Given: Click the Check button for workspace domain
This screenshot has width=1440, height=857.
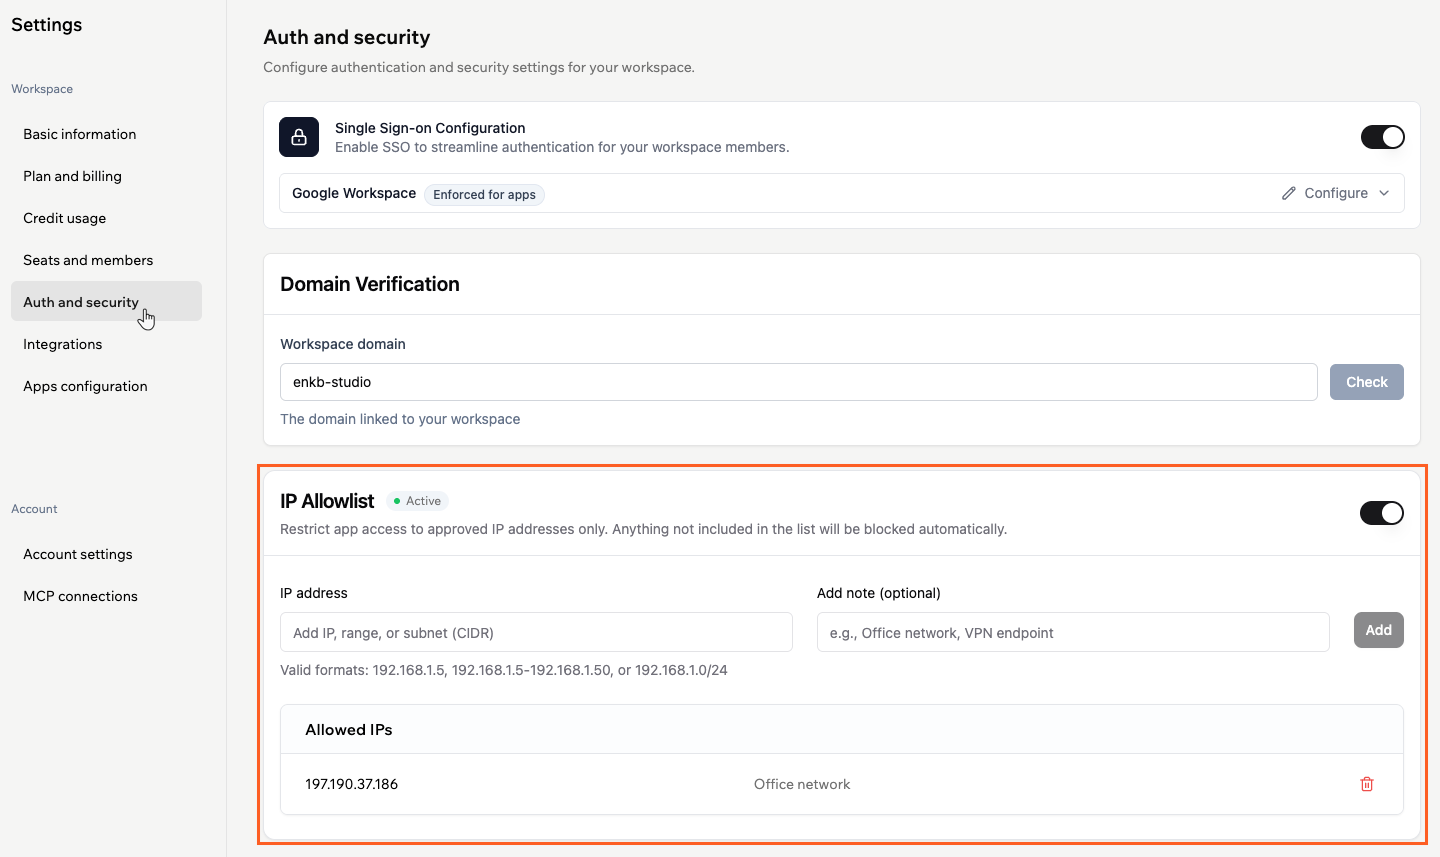Looking at the screenshot, I should (1366, 381).
